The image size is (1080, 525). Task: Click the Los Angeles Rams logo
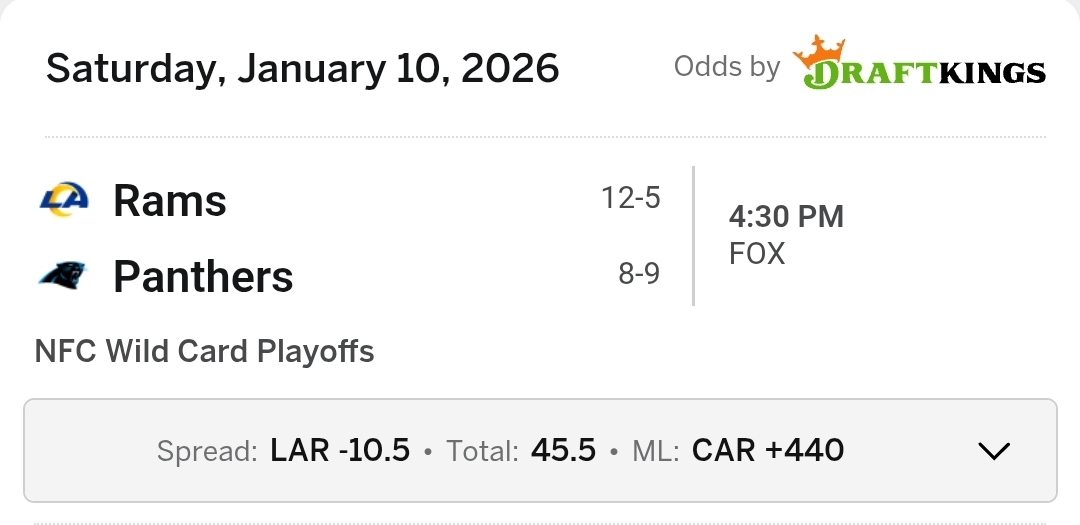tap(64, 200)
